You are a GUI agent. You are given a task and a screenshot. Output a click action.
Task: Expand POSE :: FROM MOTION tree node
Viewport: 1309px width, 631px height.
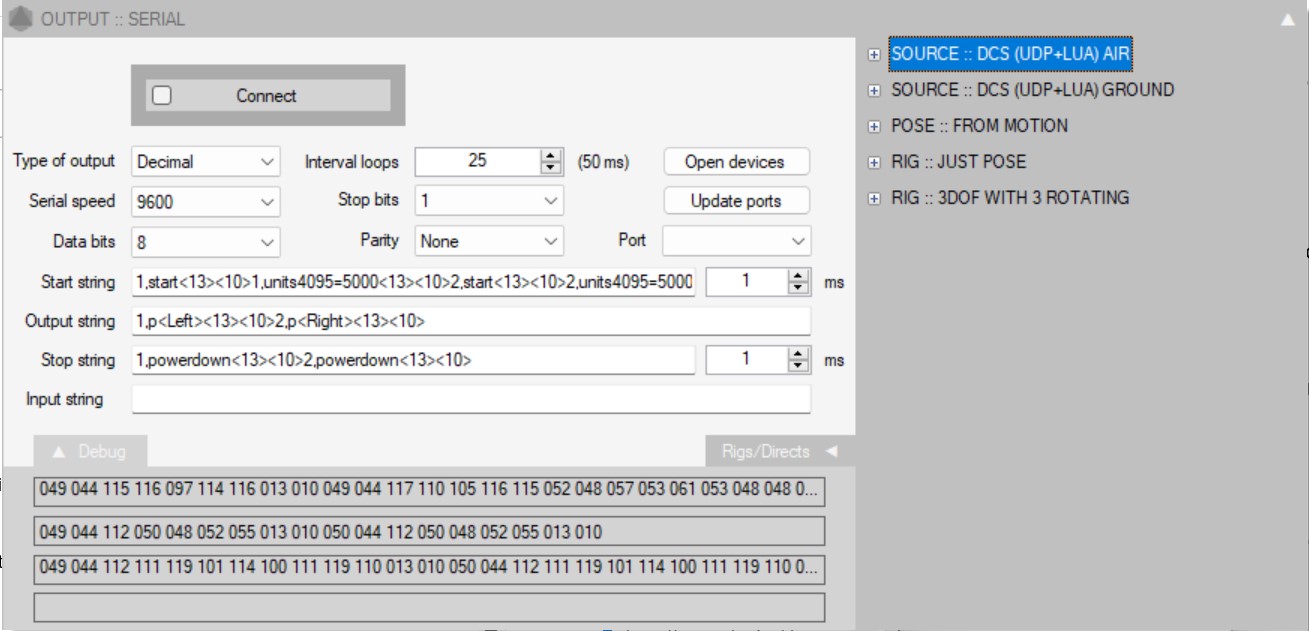pyautogui.click(x=874, y=127)
